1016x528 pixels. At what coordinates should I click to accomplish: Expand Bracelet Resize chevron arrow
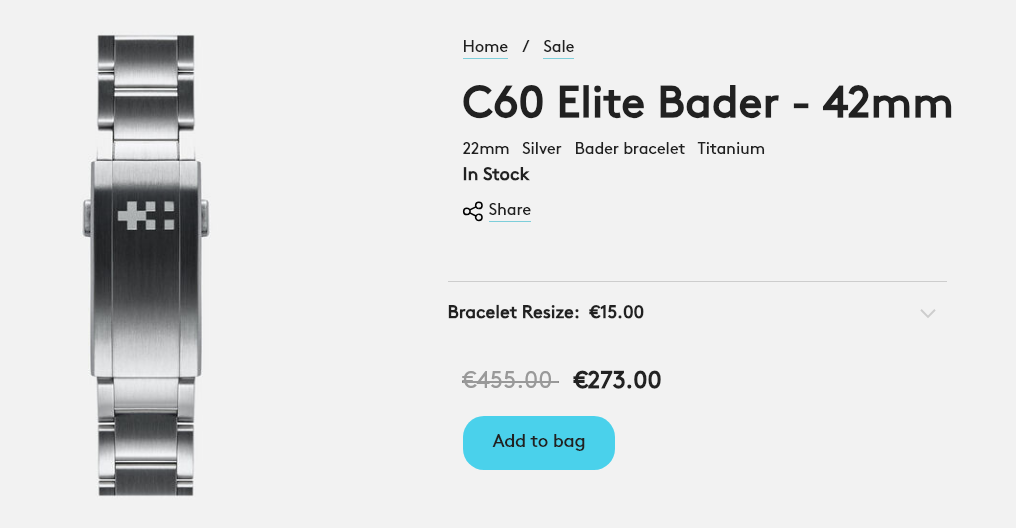tap(928, 314)
